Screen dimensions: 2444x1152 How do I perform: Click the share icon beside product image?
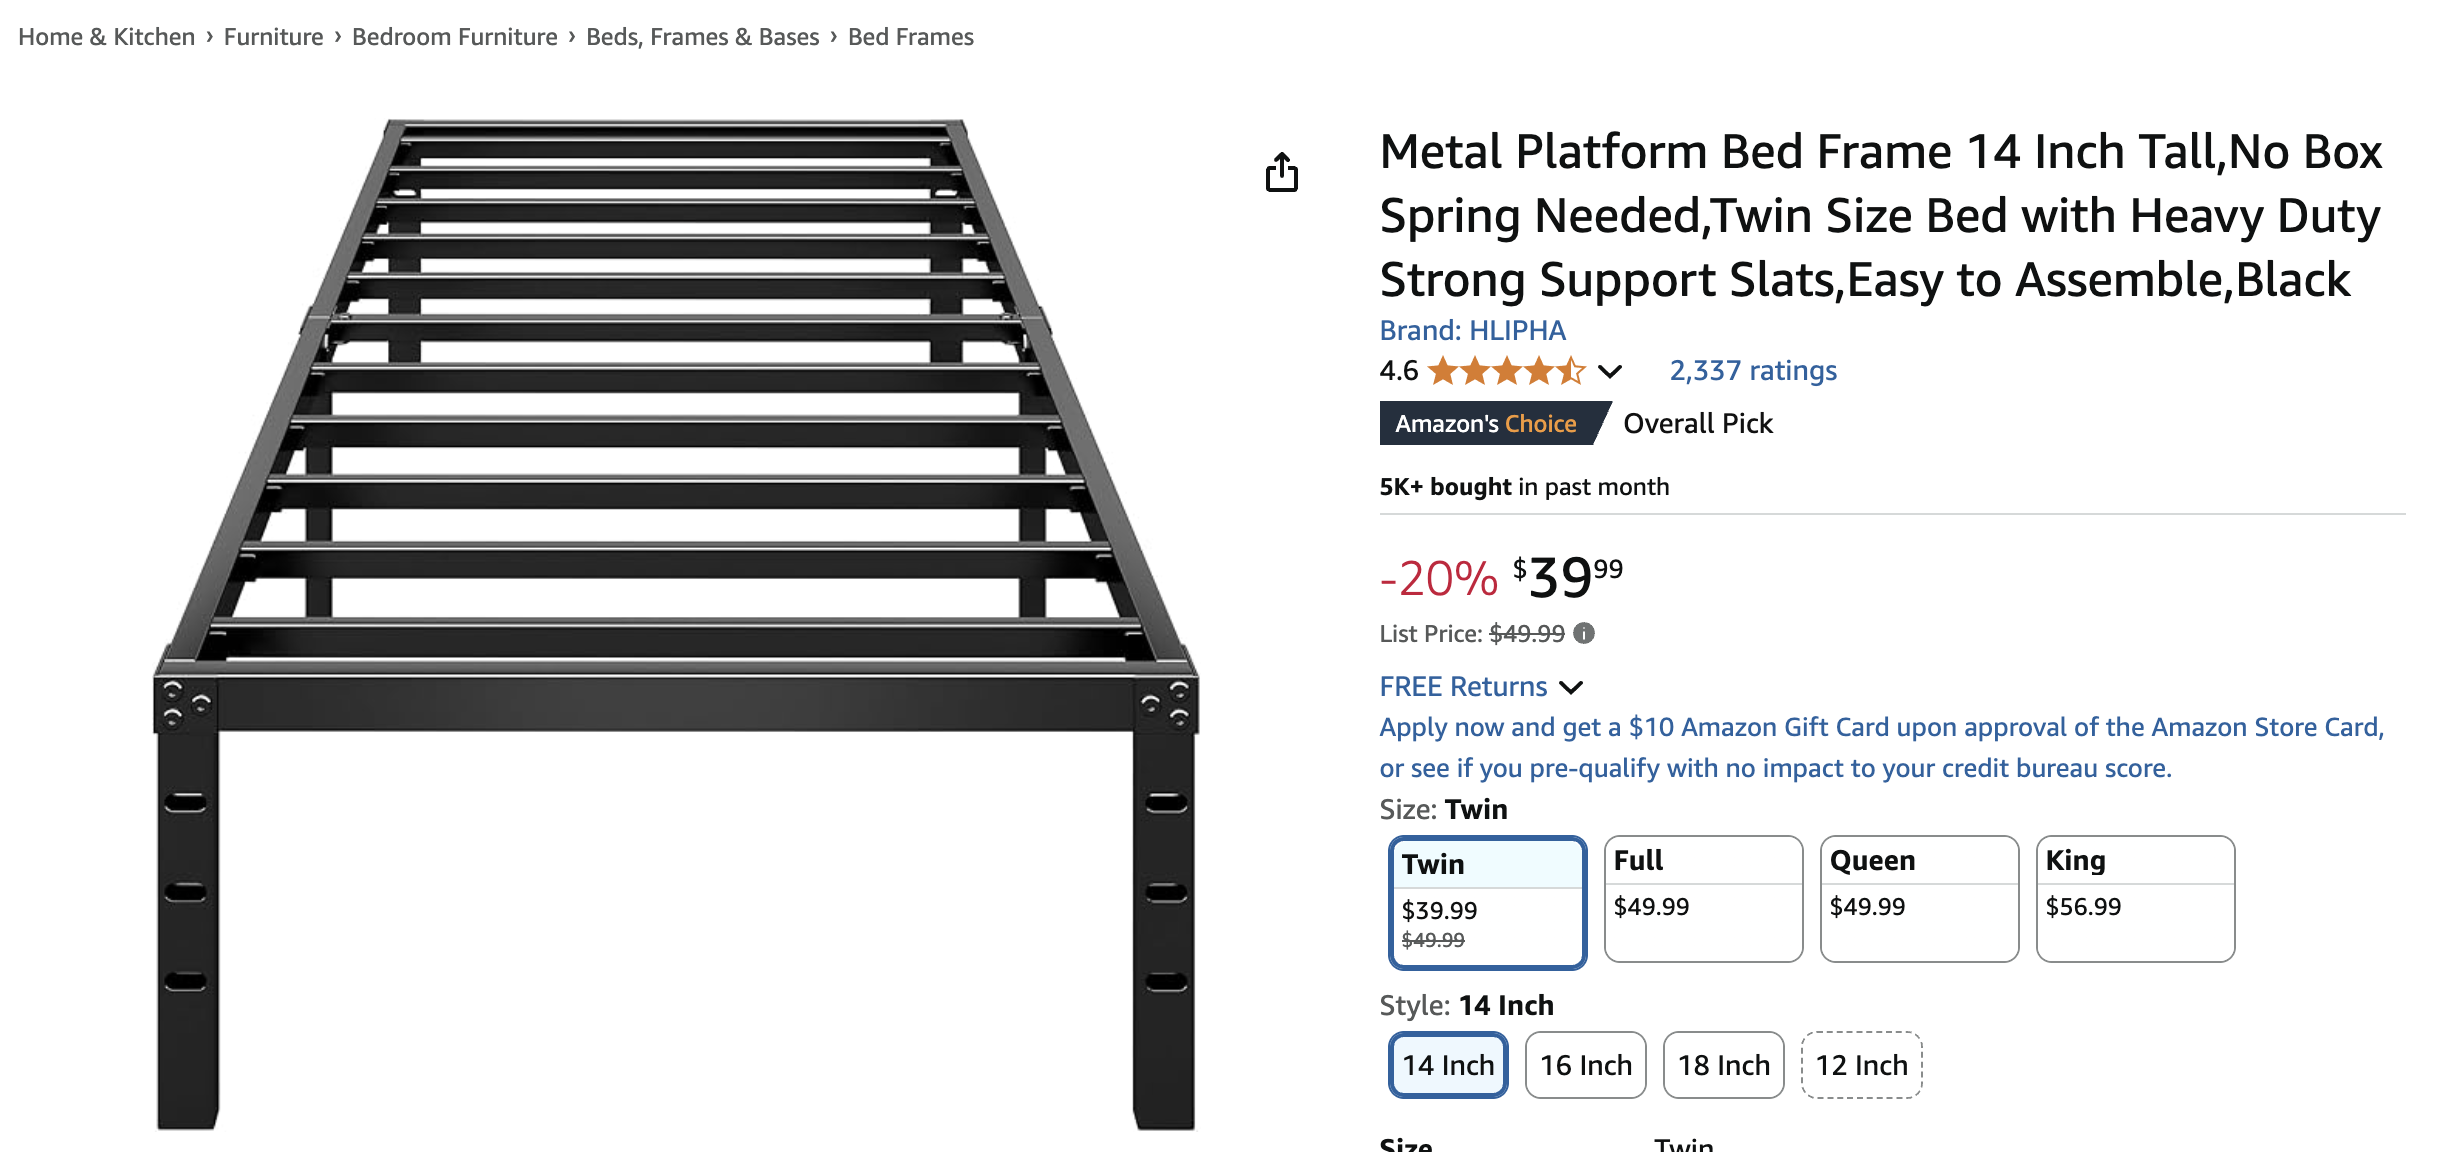click(1281, 173)
